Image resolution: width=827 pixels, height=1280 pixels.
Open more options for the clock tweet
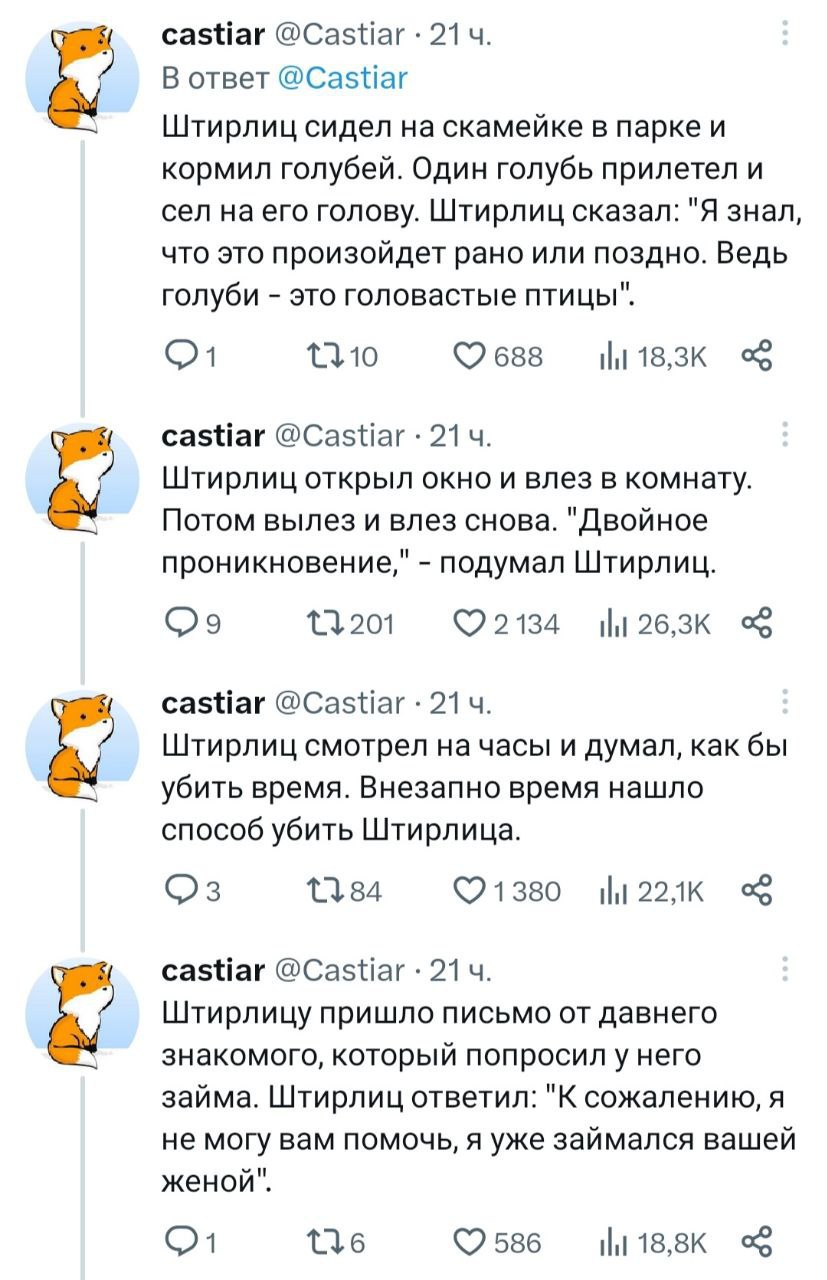click(787, 703)
